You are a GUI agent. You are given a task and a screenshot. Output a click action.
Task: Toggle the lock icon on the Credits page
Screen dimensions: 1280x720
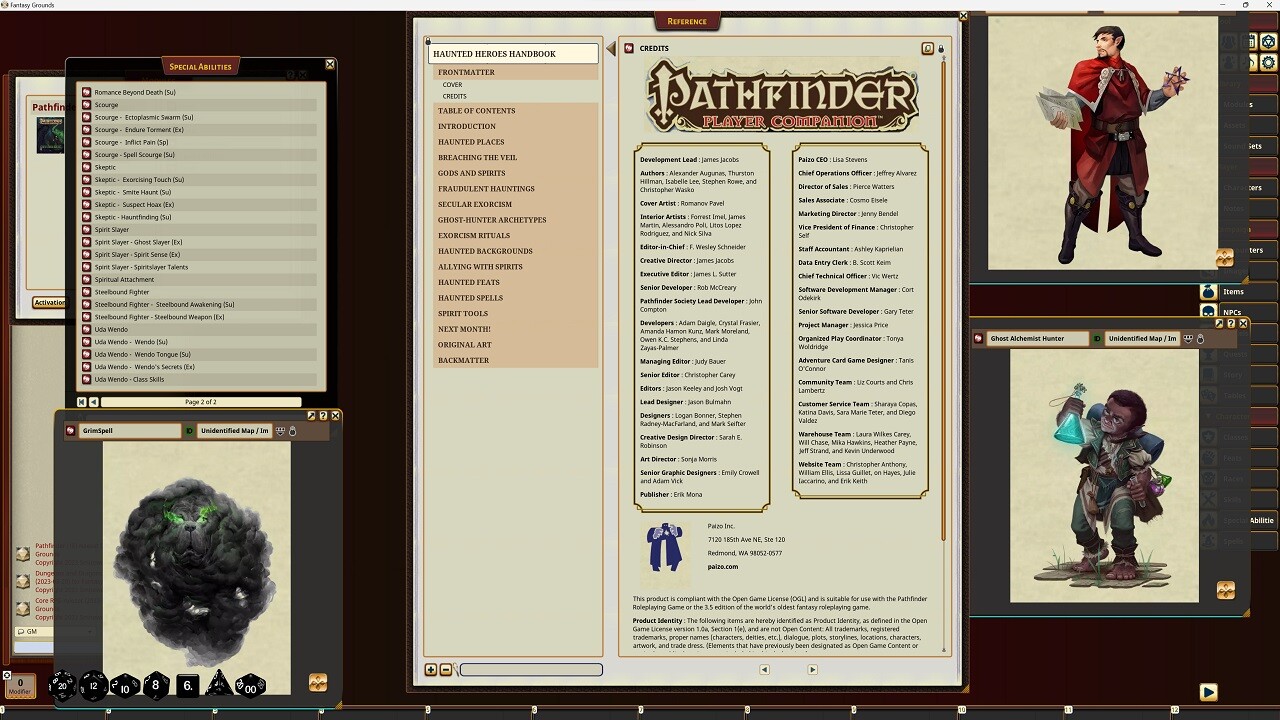coord(940,50)
